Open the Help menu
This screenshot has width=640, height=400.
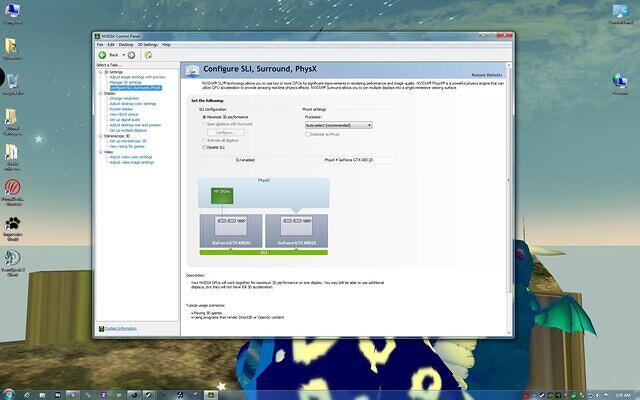coord(167,44)
